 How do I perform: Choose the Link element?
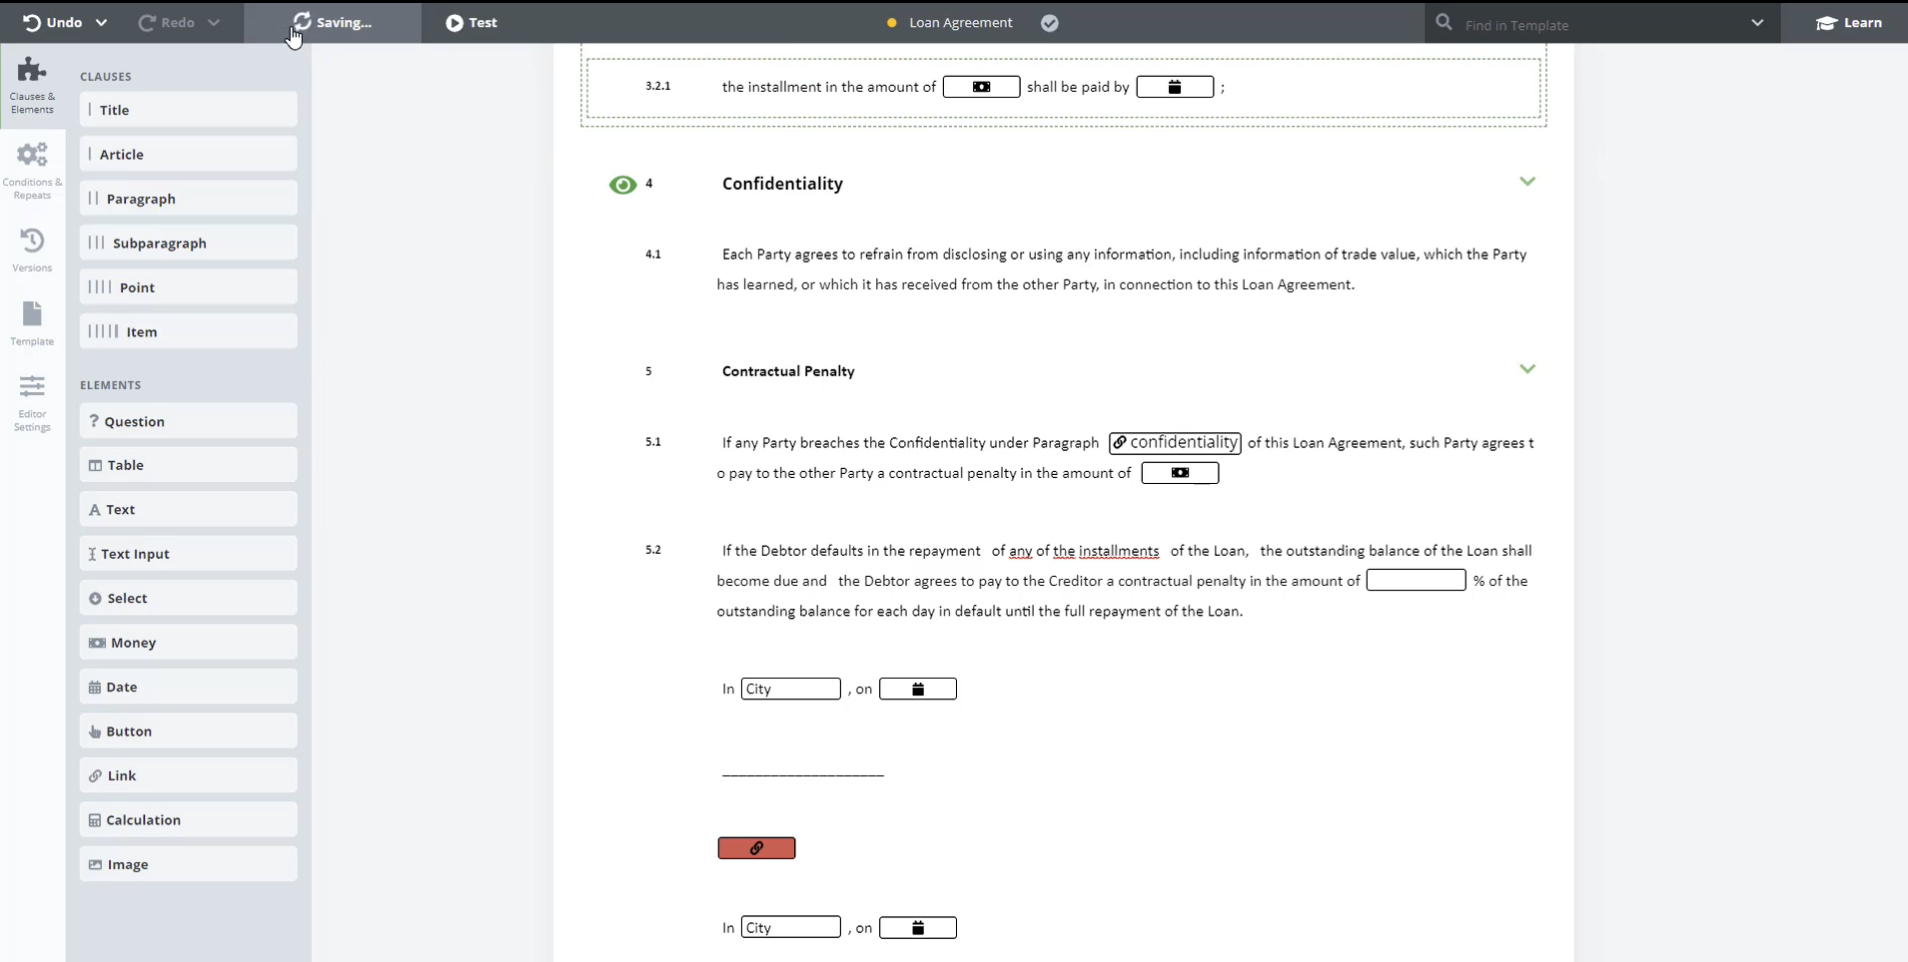(x=188, y=775)
